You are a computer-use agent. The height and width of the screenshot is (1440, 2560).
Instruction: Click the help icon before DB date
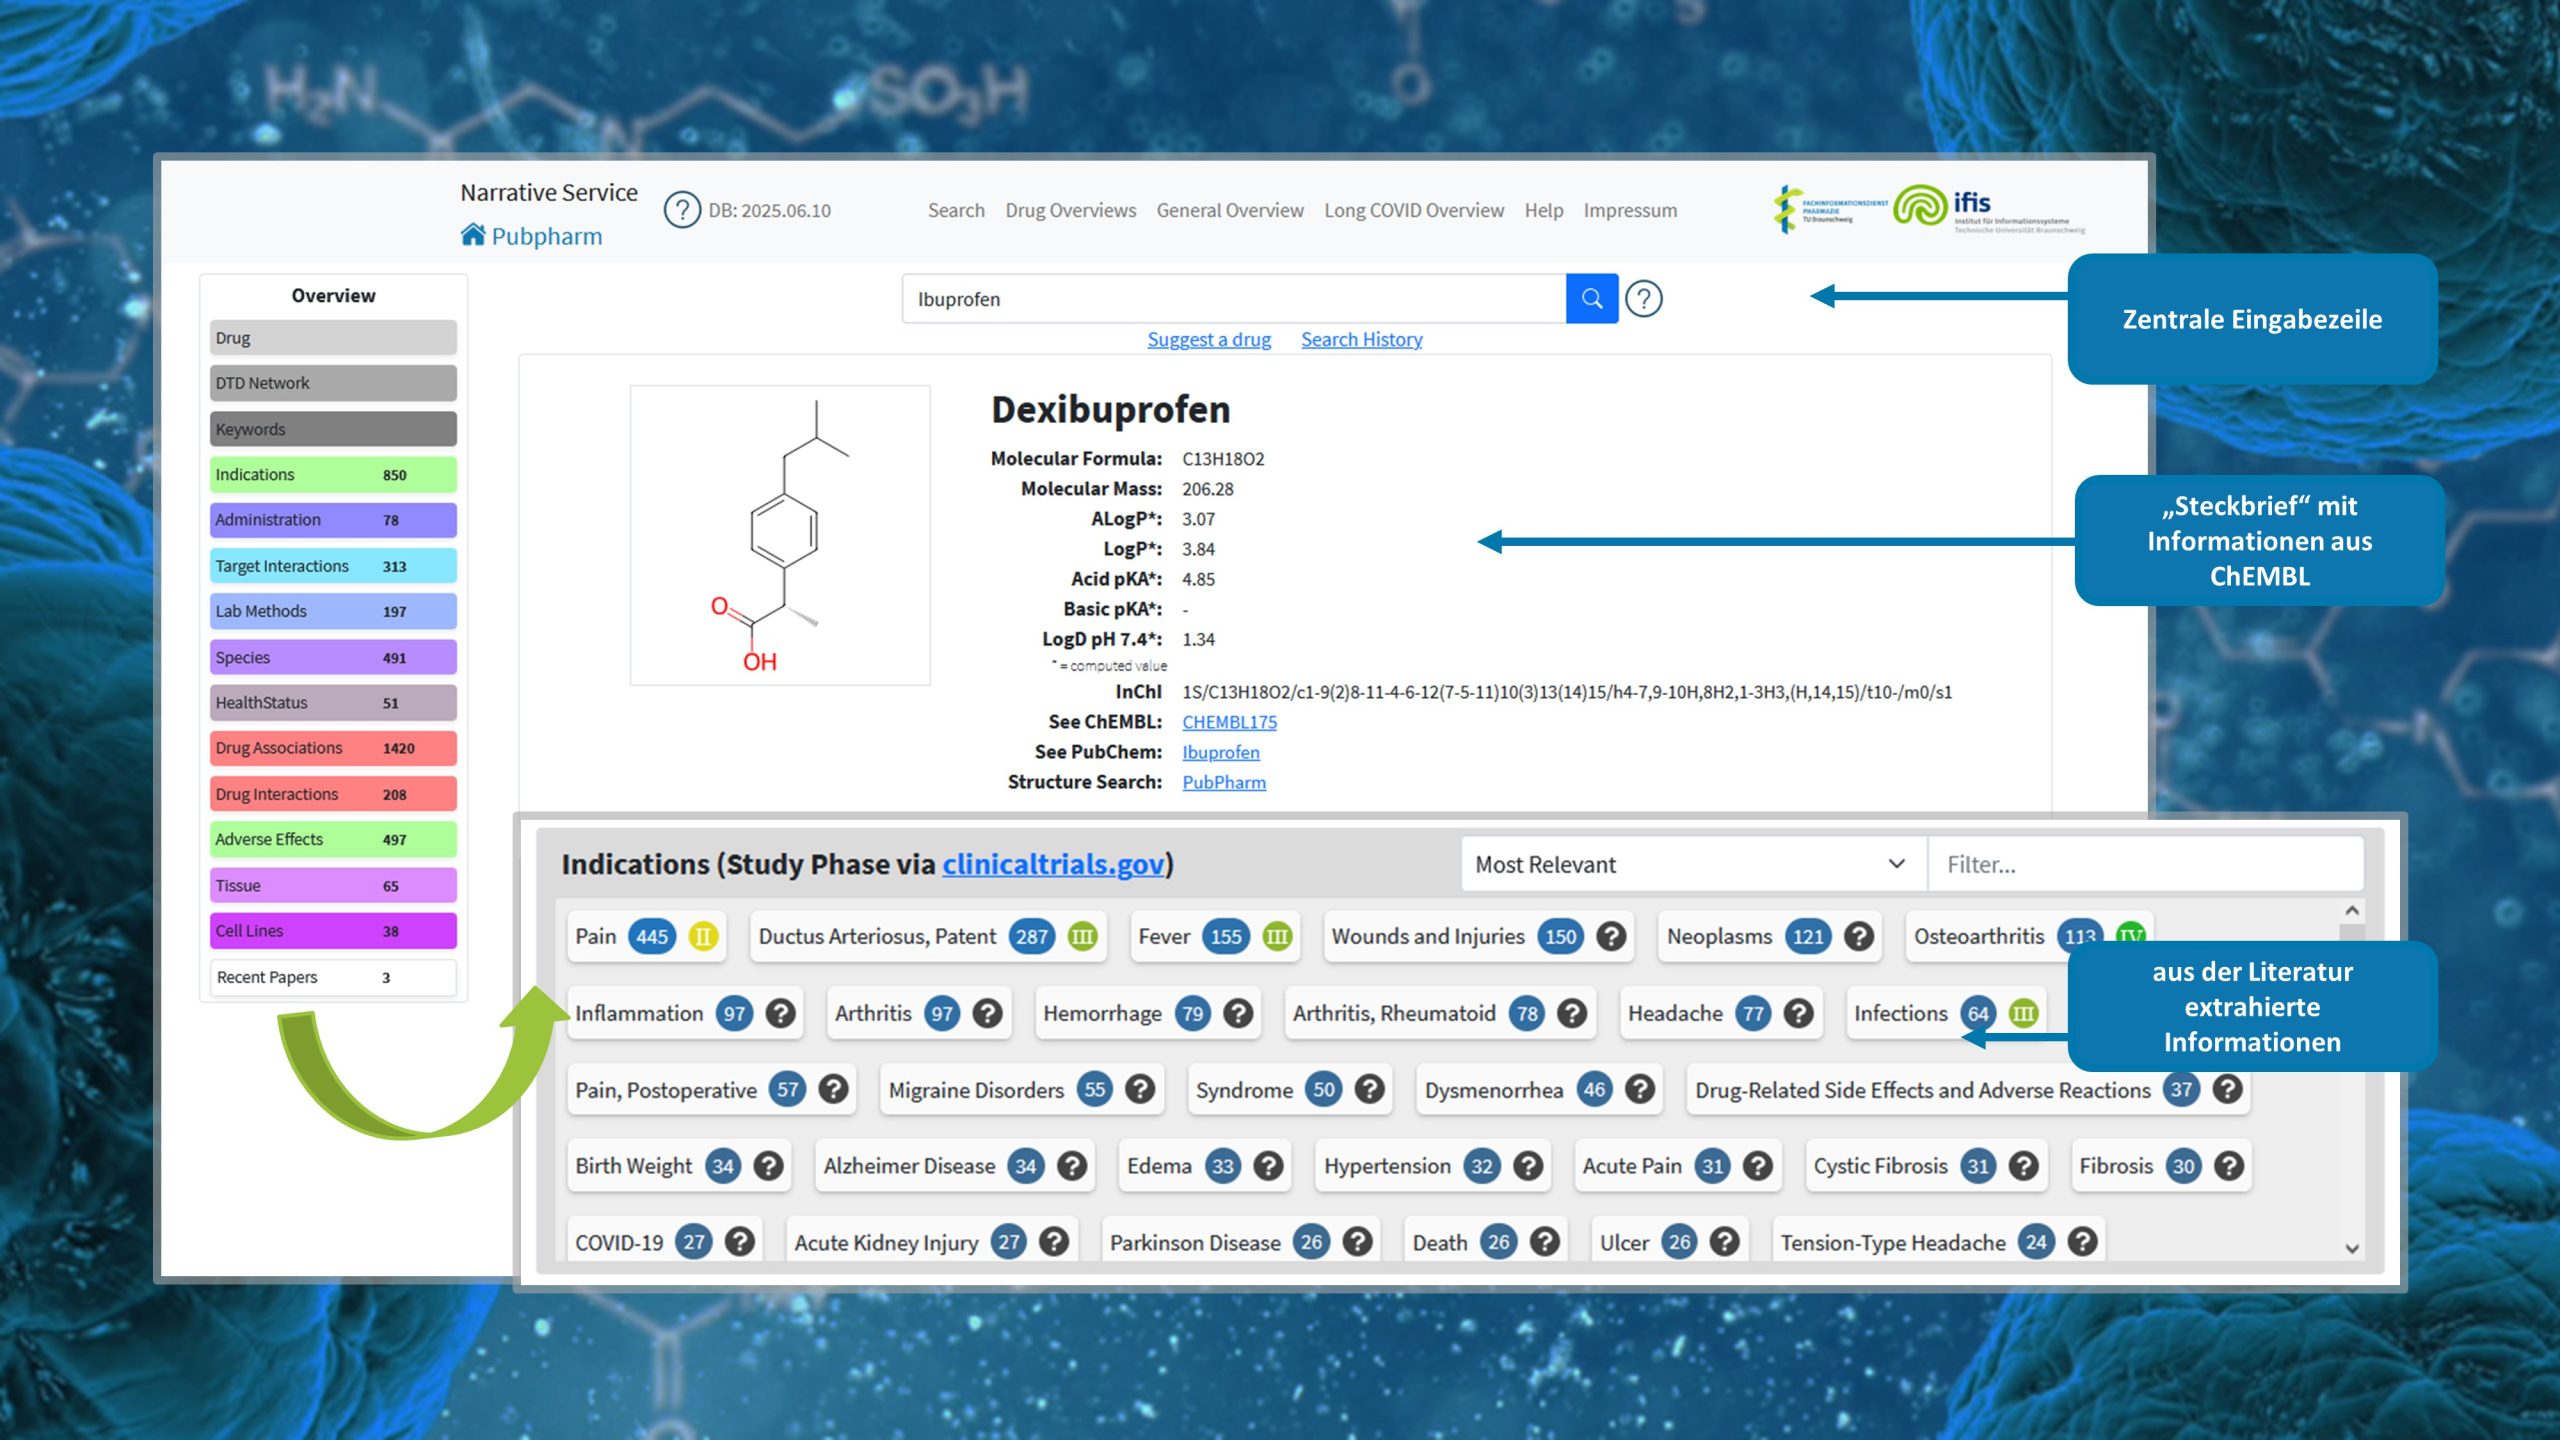[x=682, y=210]
